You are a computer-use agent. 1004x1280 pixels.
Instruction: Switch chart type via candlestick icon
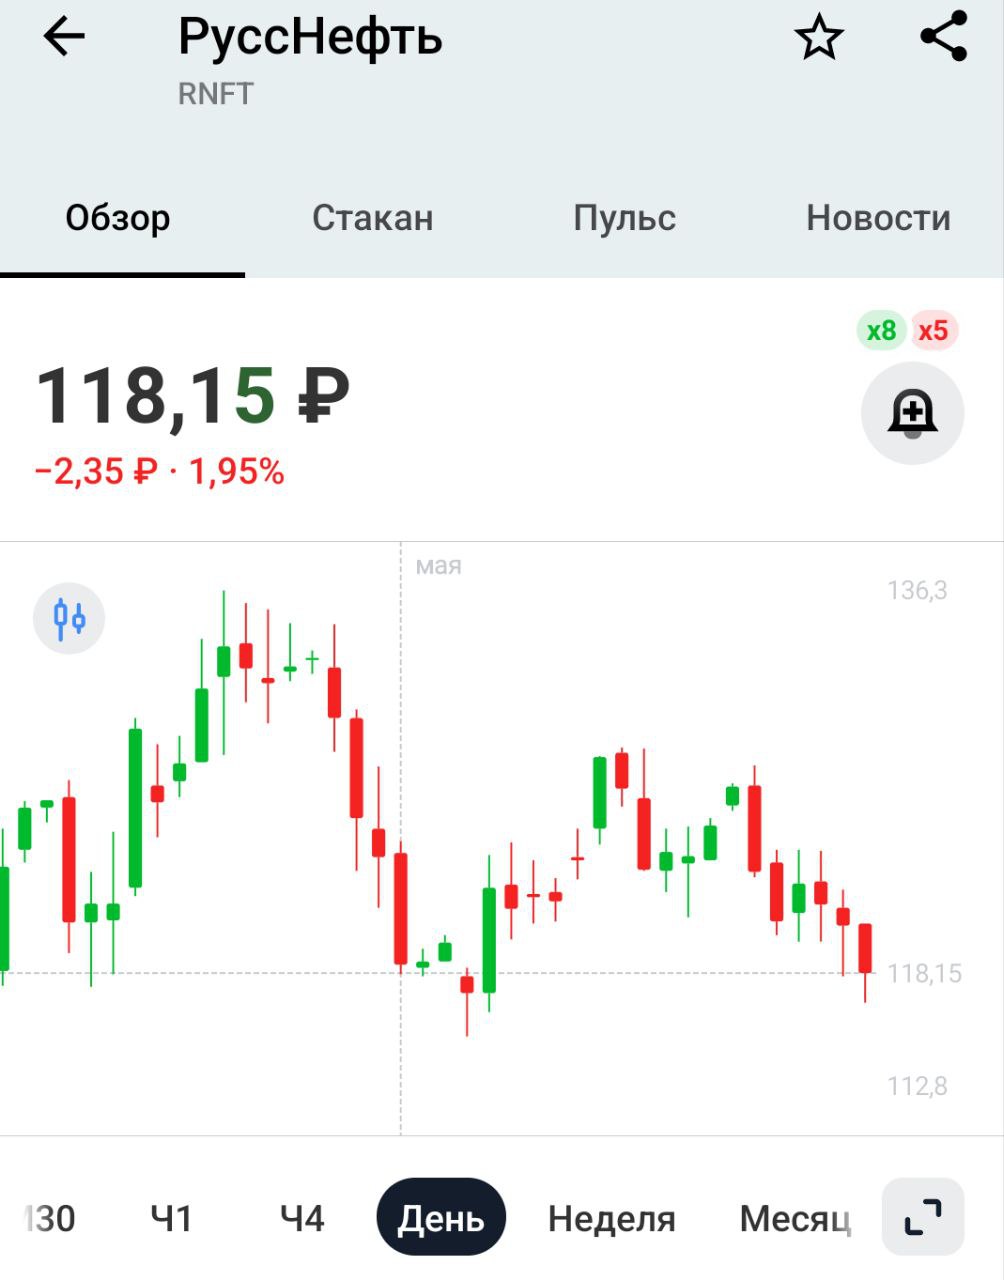pos(69,619)
